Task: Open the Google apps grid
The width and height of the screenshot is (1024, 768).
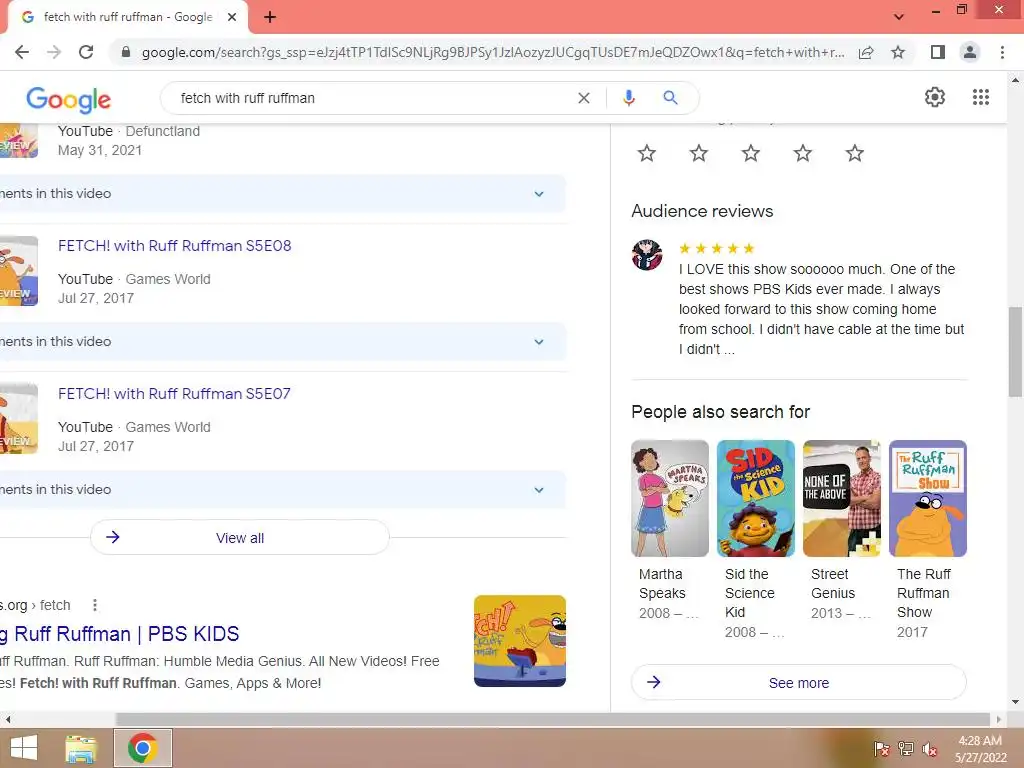Action: (981, 97)
